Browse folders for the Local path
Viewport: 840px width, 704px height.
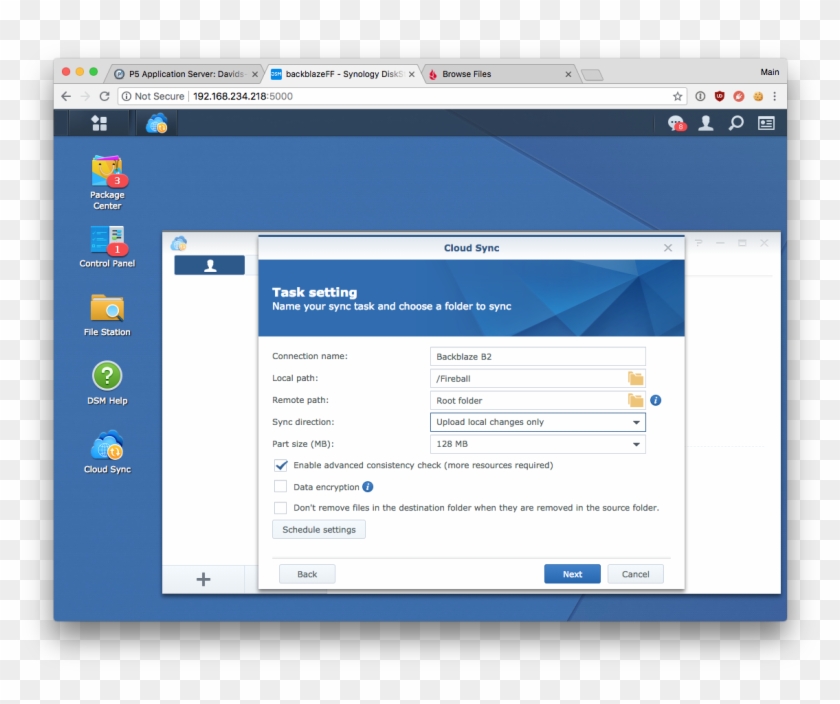tap(634, 378)
